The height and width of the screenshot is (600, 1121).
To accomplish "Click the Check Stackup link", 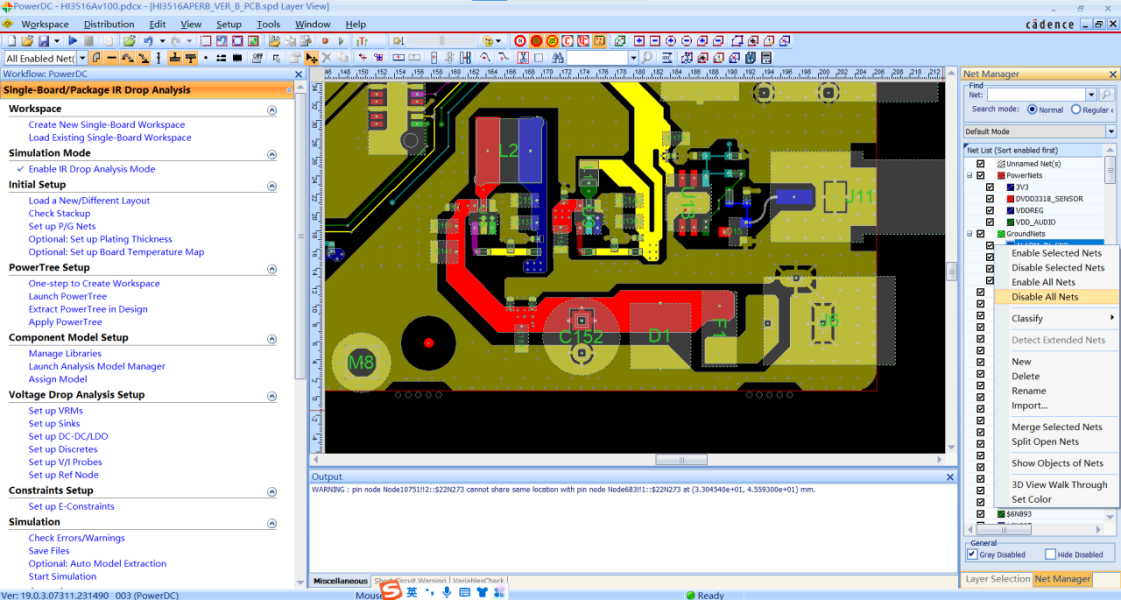I will (x=59, y=213).
